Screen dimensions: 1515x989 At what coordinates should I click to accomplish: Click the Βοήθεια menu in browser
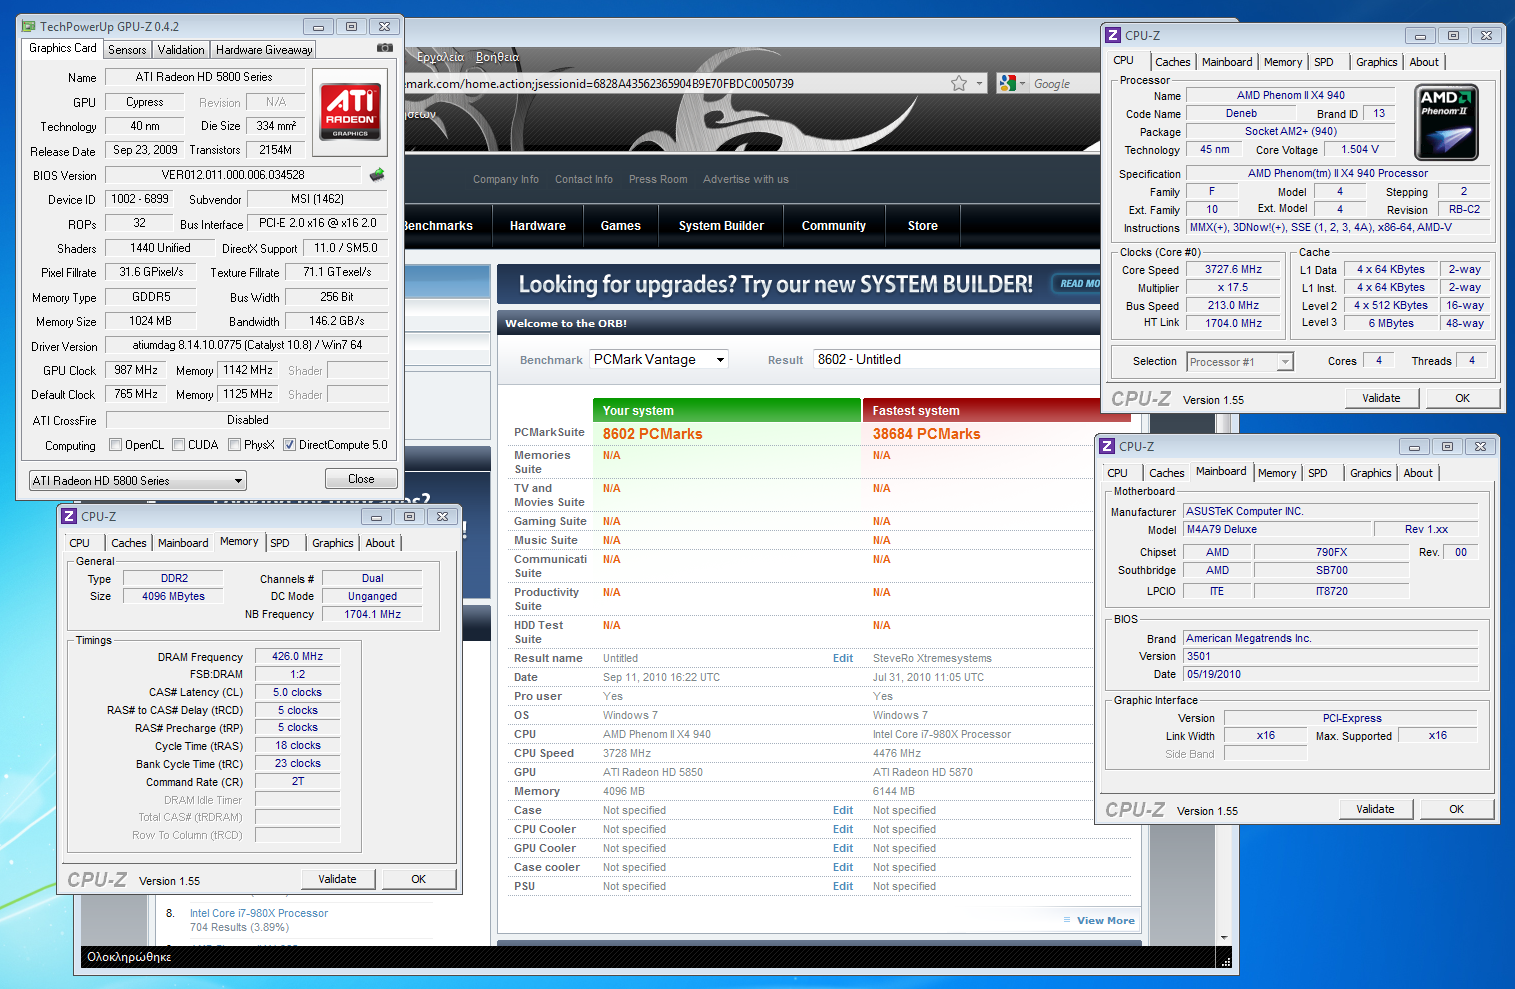pyautogui.click(x=497, y=57)
